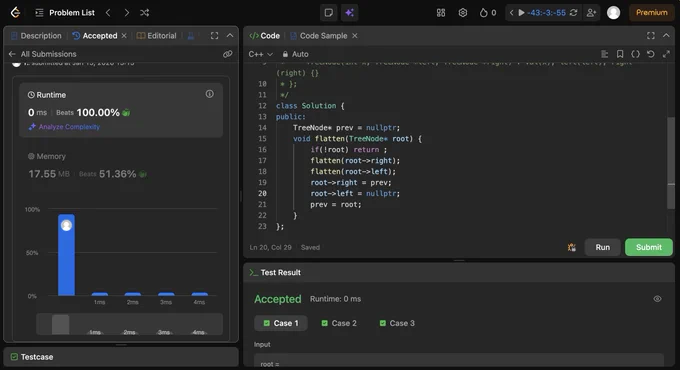Click Analyze Complexity link
Image resolution: width=680 pixels, height=370 pixels.
pyautogui.click(x=65, y=127)
